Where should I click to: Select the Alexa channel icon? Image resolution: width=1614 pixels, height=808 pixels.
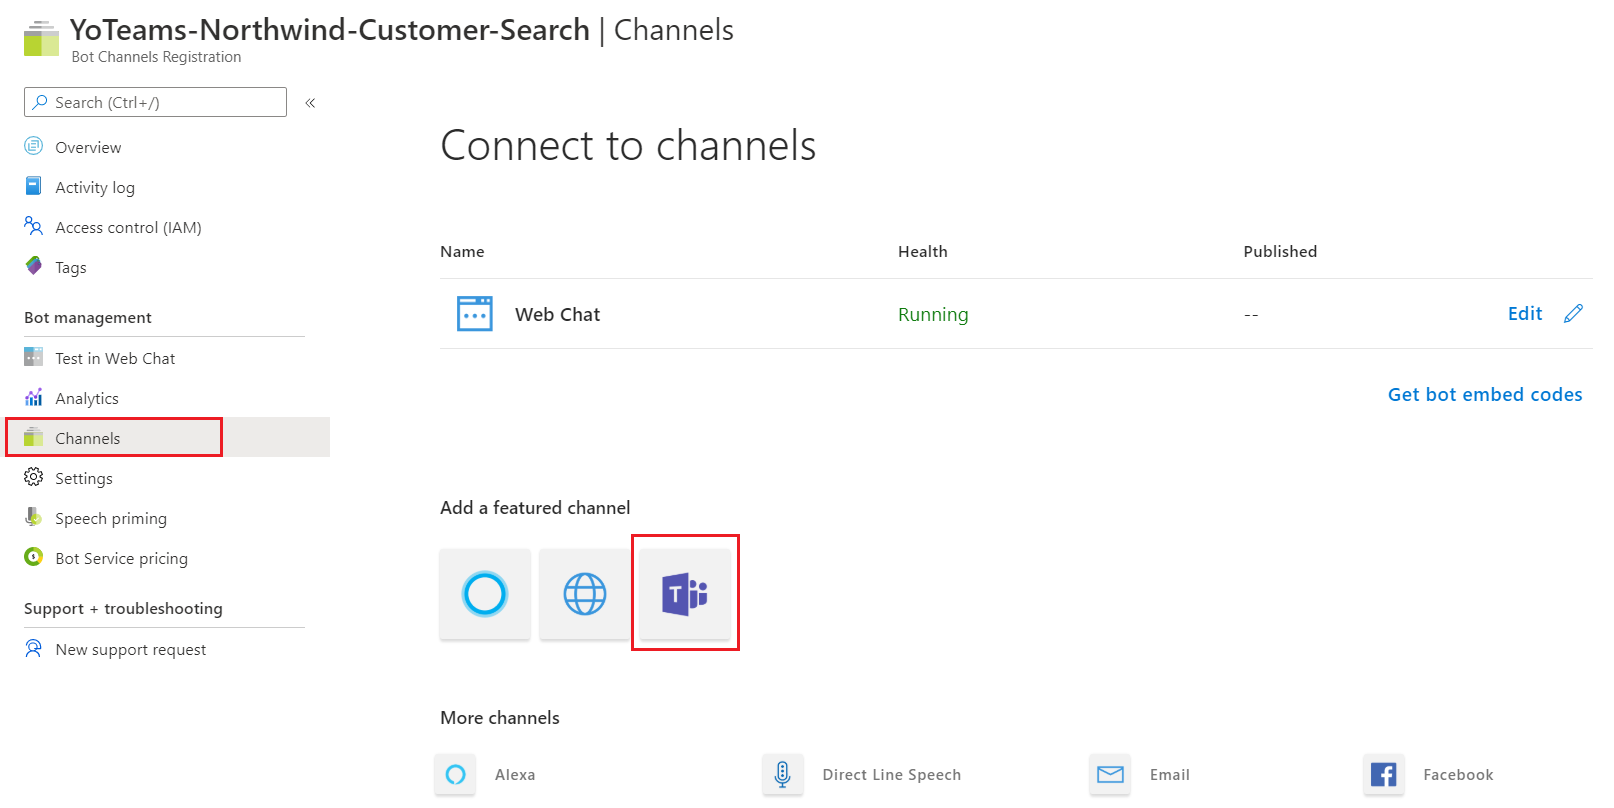click(x=456, y=775)
